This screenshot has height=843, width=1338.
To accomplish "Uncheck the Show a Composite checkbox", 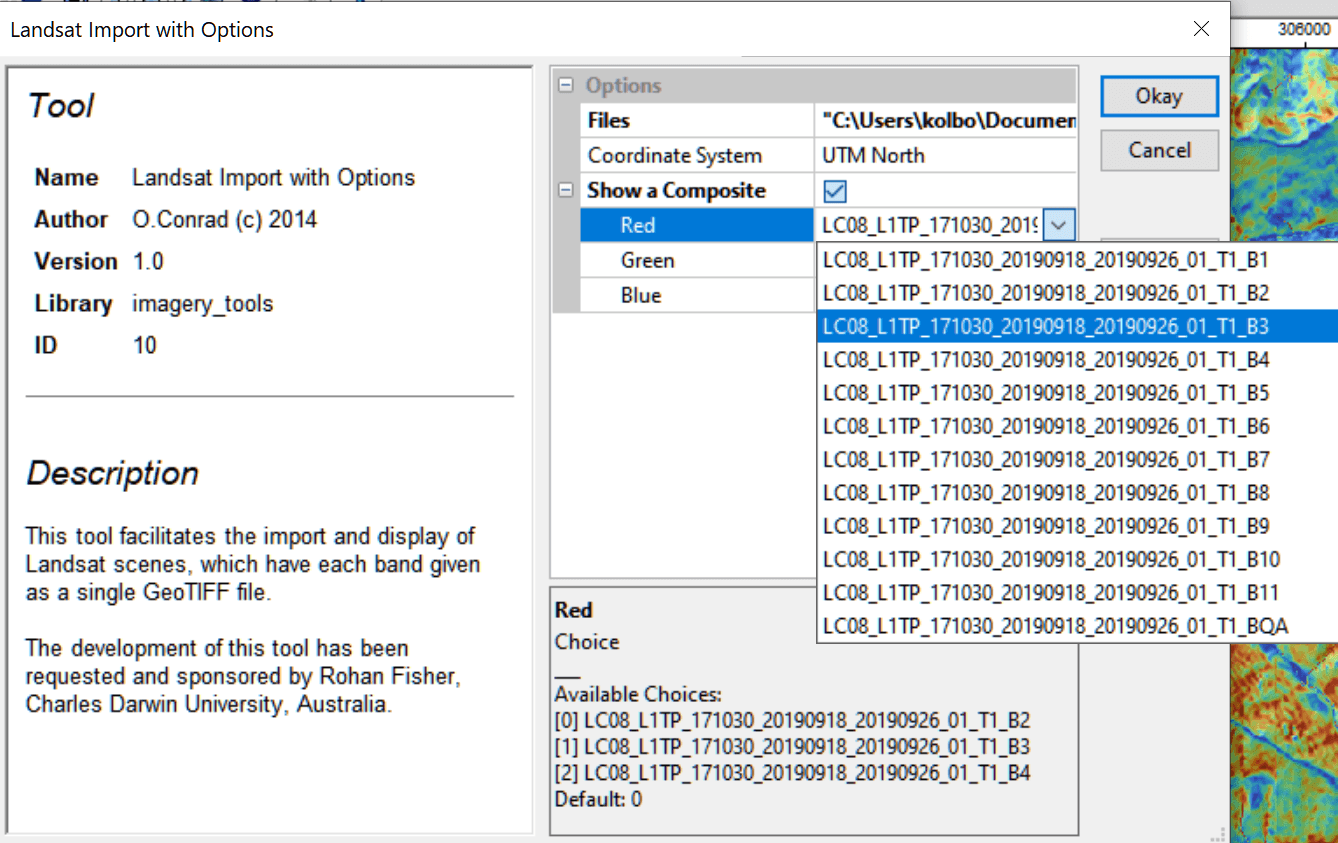I will point(834,191).
